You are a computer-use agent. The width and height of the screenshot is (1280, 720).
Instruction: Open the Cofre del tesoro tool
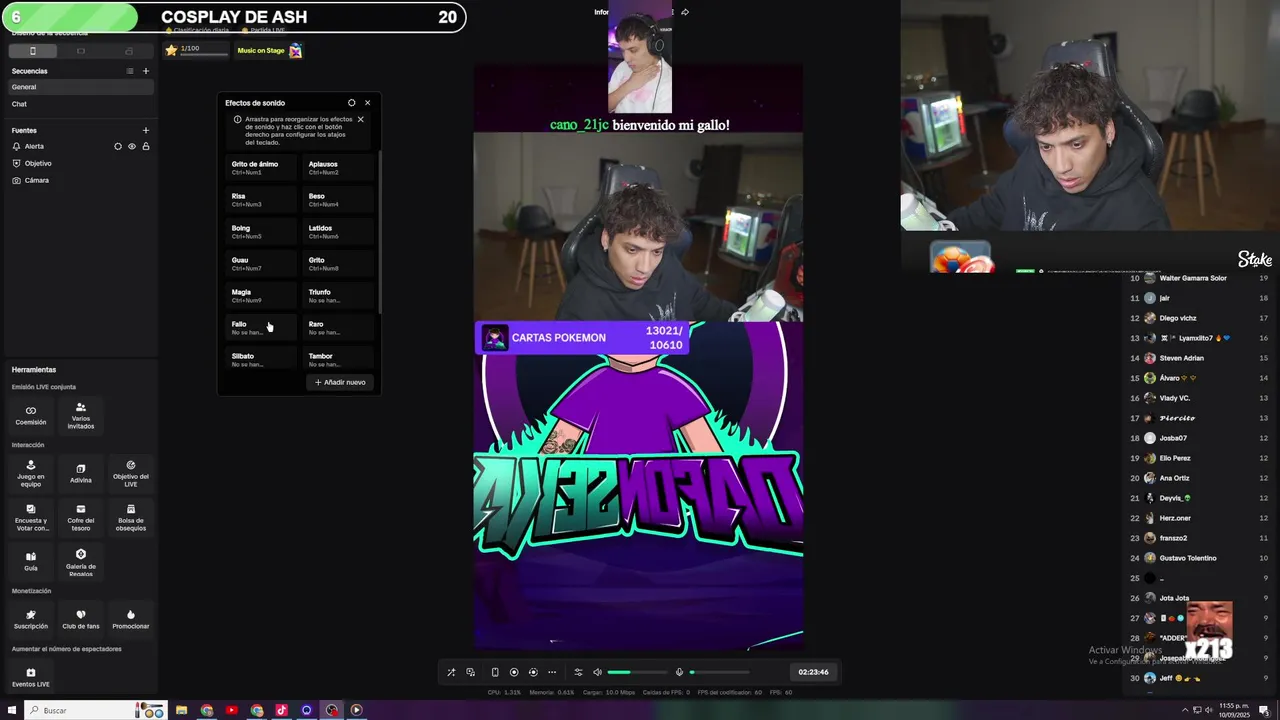coord(81,517)
